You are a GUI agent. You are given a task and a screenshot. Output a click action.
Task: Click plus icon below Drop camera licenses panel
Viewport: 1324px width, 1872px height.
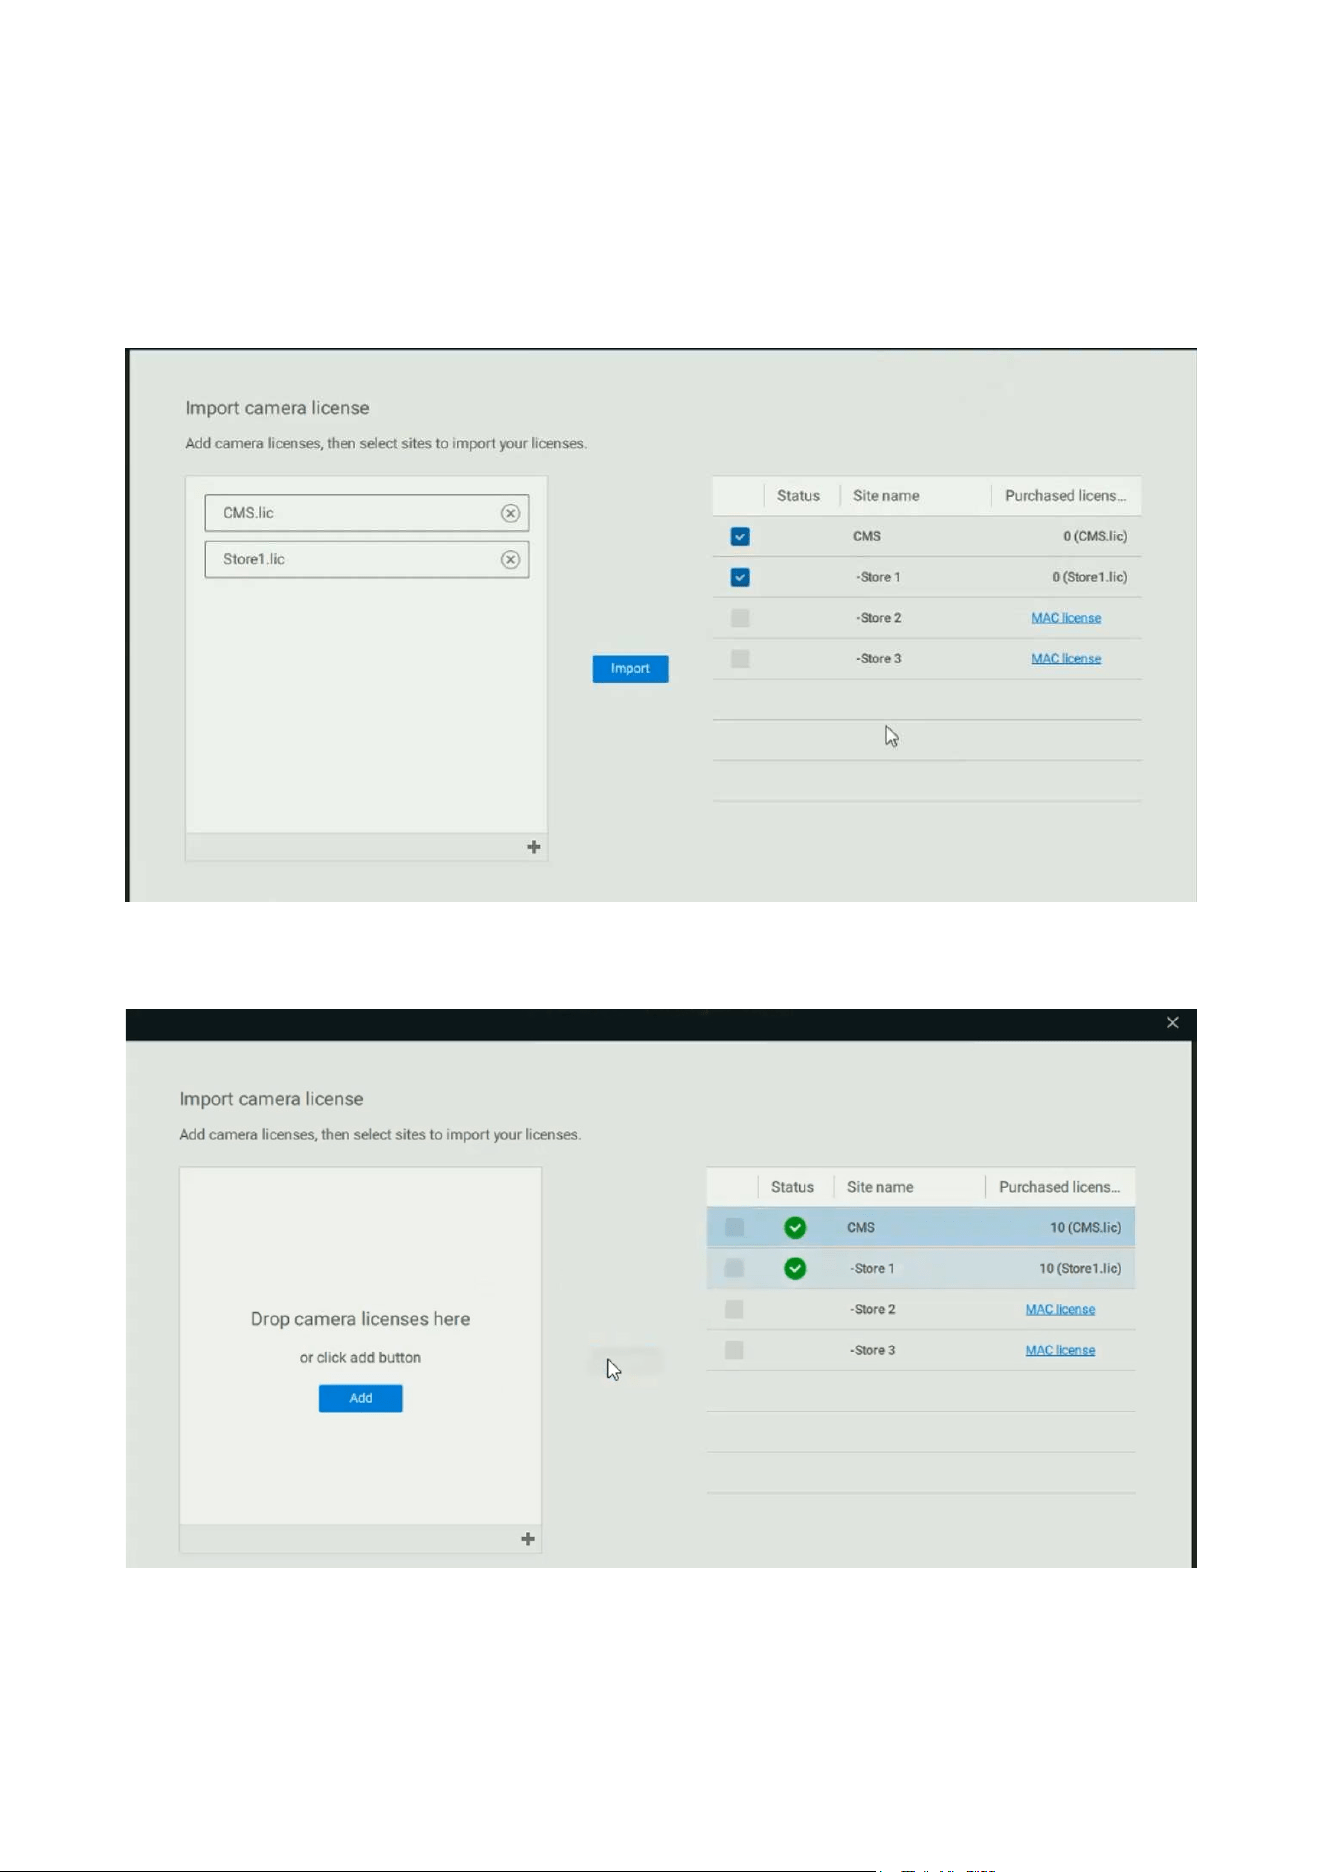pos(528,1539)
